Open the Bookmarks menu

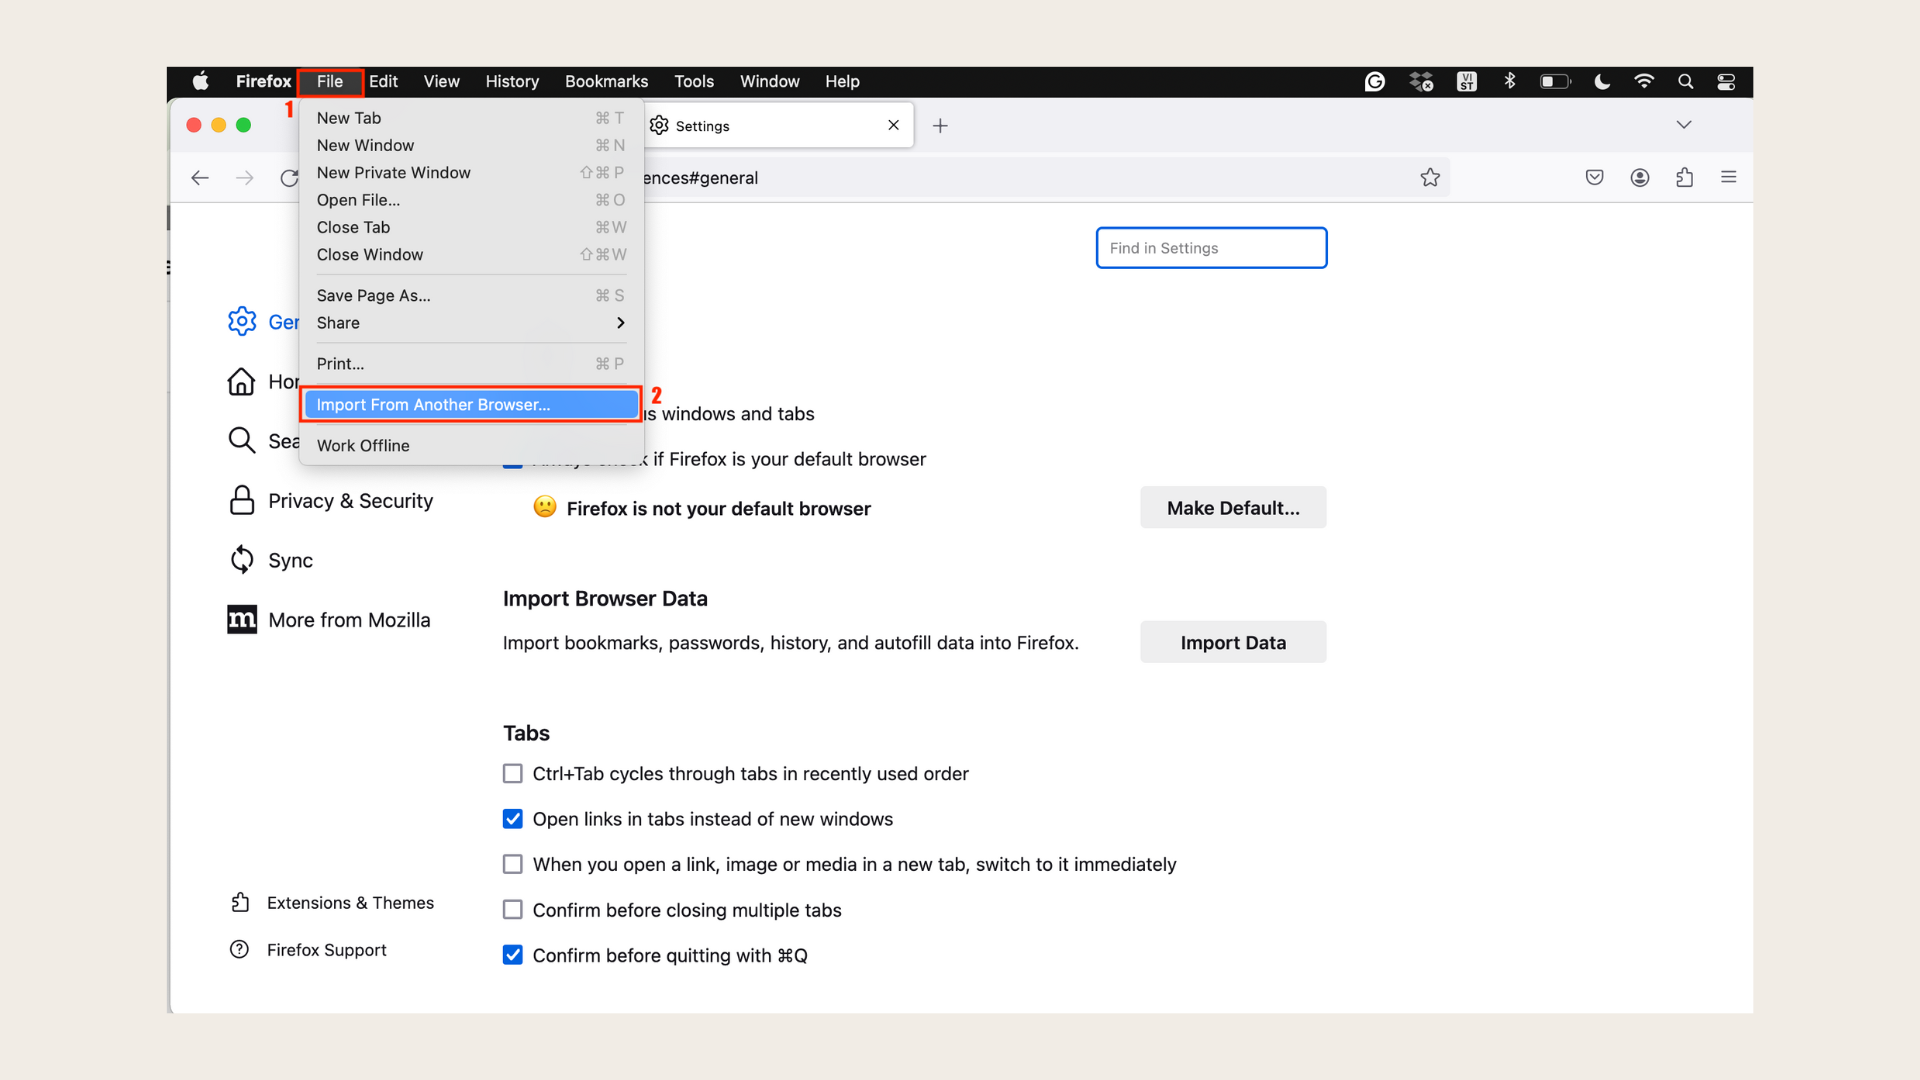click(606, 82)
